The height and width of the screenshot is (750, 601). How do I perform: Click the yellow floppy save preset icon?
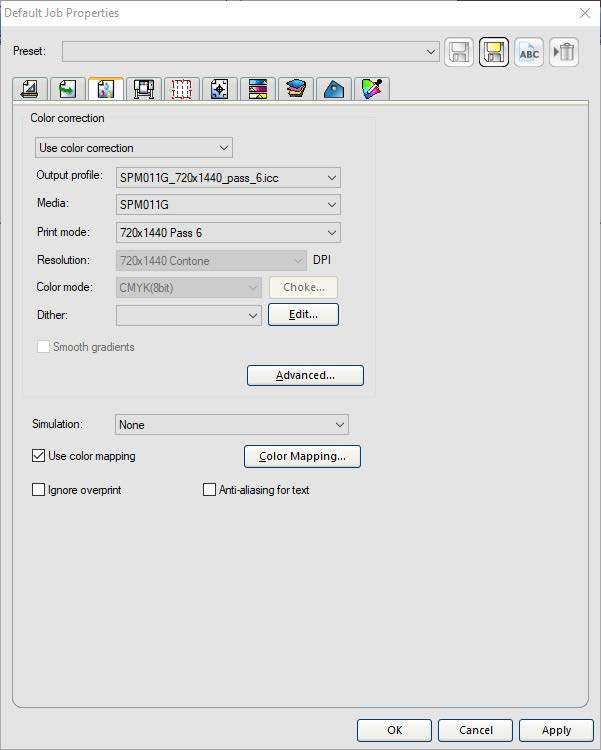(x=494, y=52)
